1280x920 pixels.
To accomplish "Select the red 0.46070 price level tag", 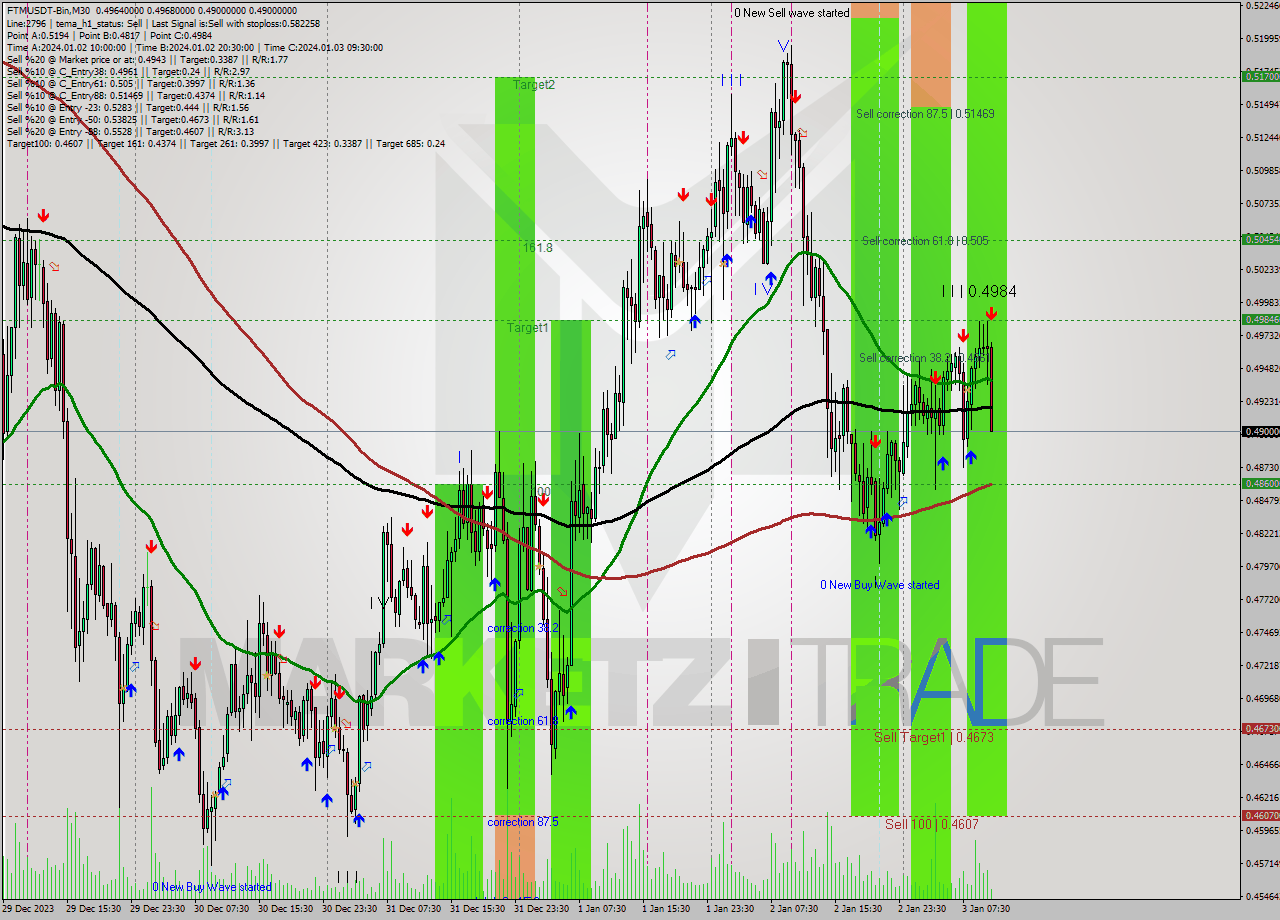I will coord(1260,816).
